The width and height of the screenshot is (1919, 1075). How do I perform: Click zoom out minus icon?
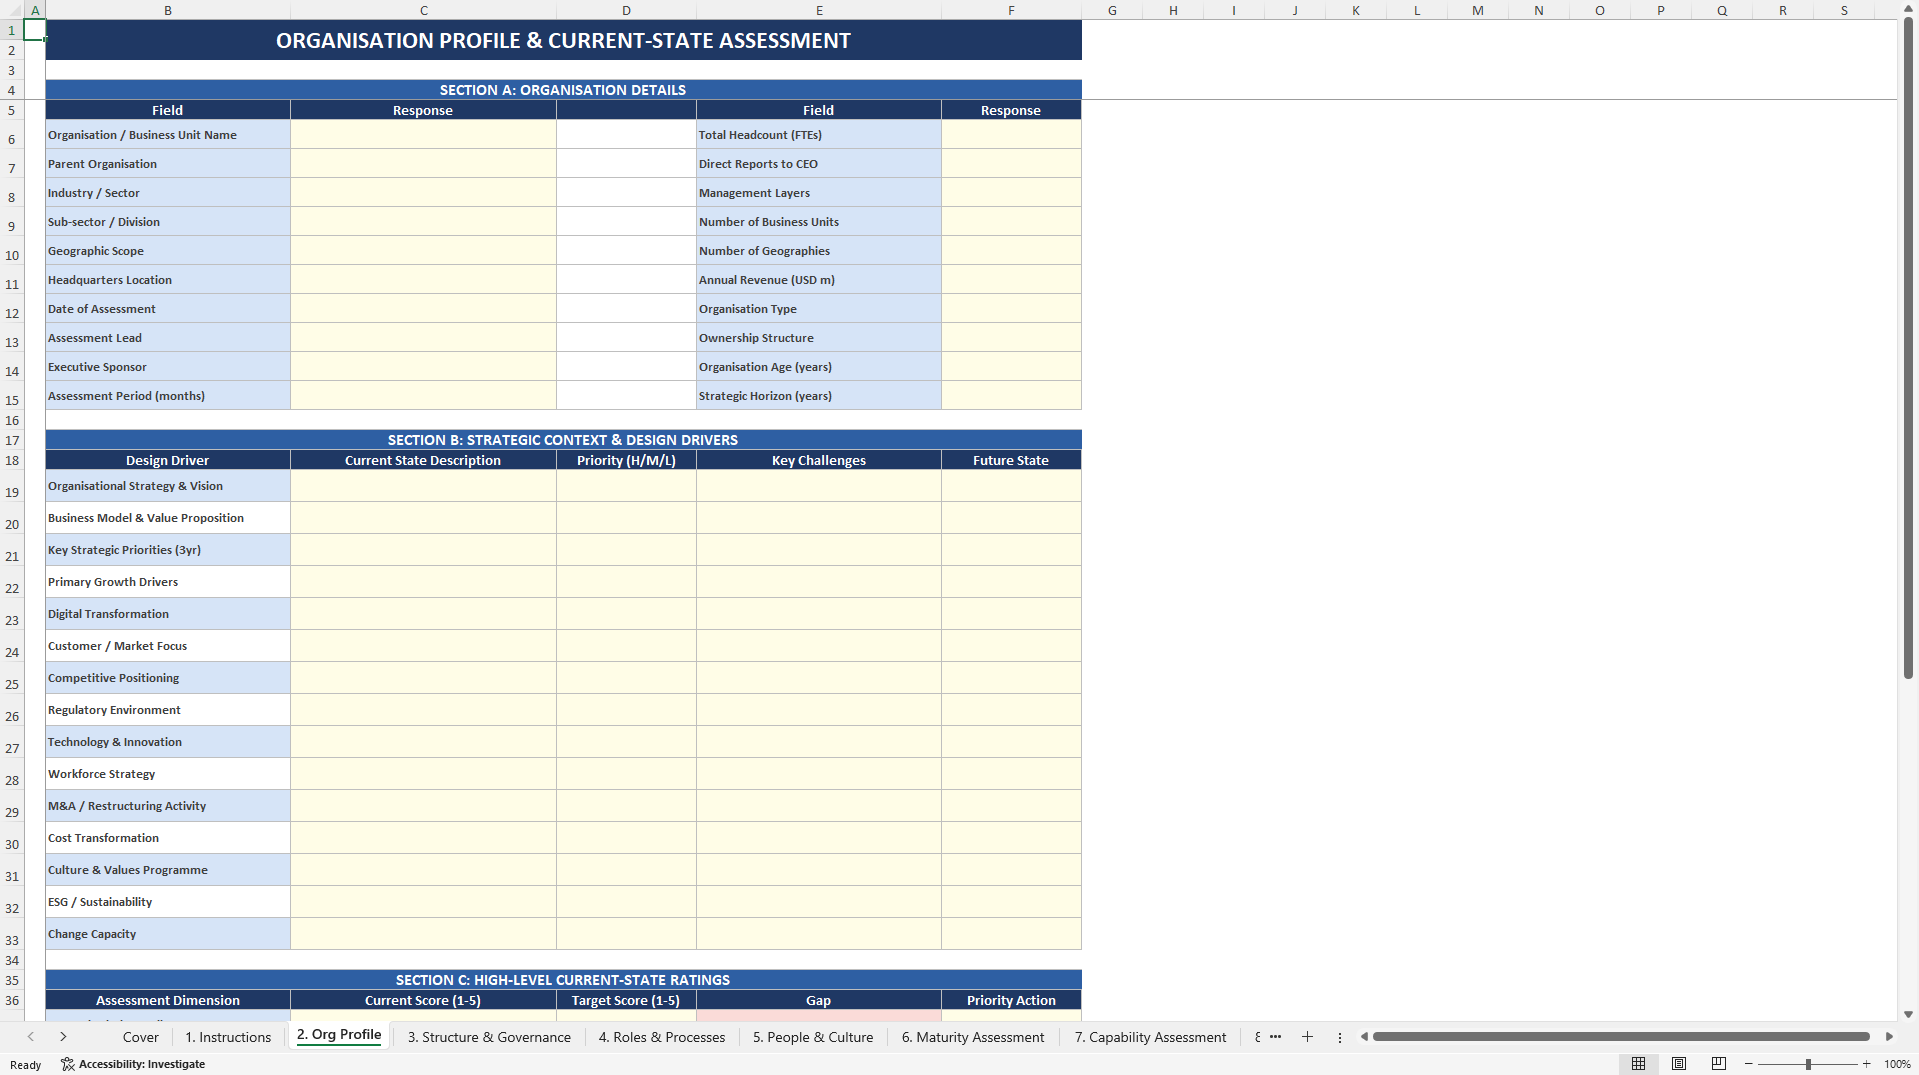1749,1064
